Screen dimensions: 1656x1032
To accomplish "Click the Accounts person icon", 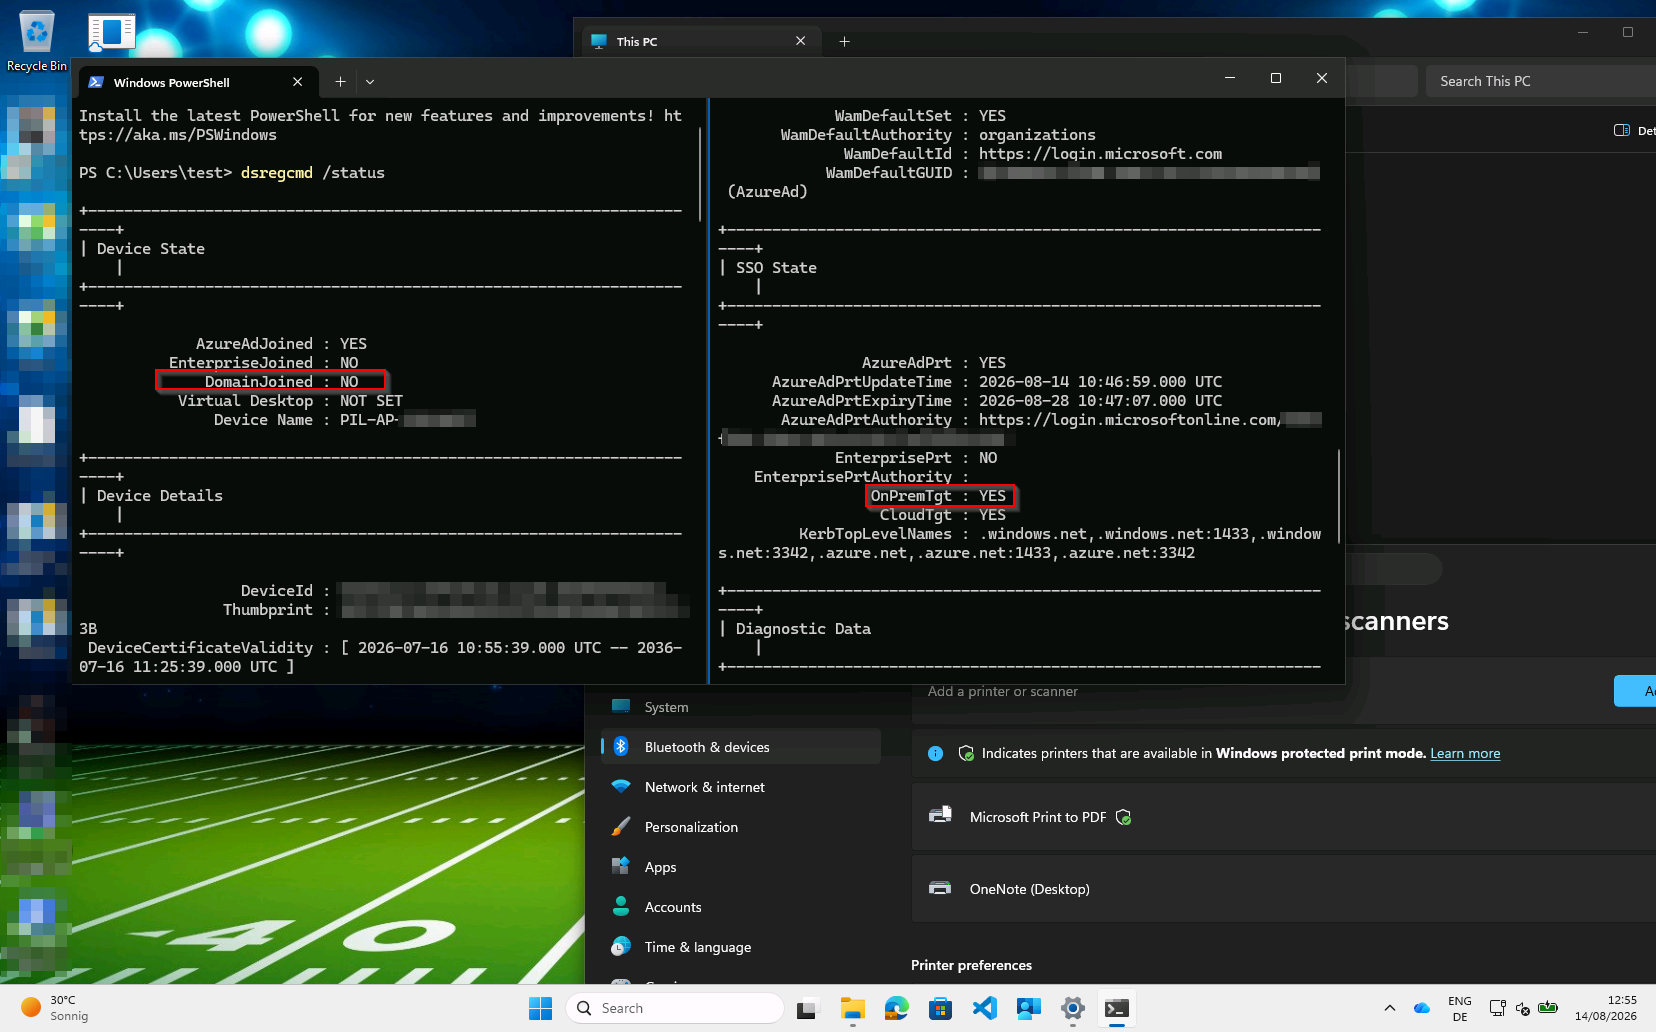I will (x=621, y=906).
